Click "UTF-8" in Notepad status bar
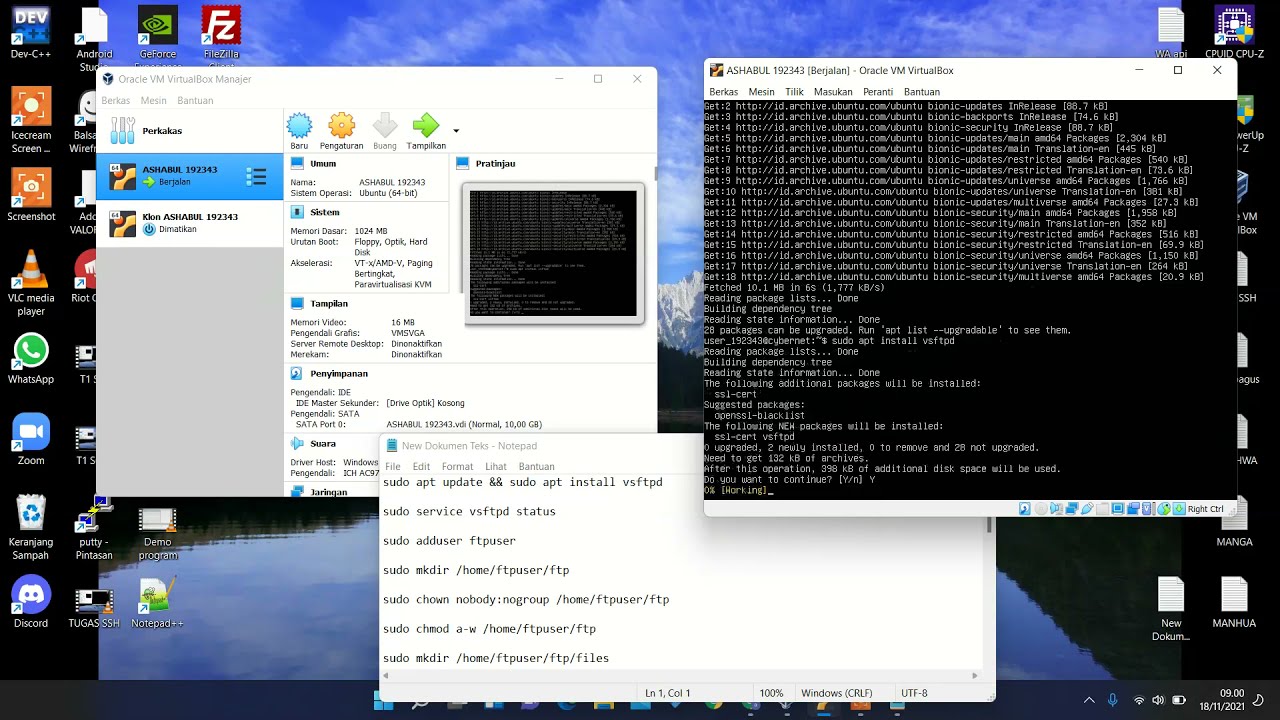The width and height of the screenshot is (1280, 720). (914, 693)
